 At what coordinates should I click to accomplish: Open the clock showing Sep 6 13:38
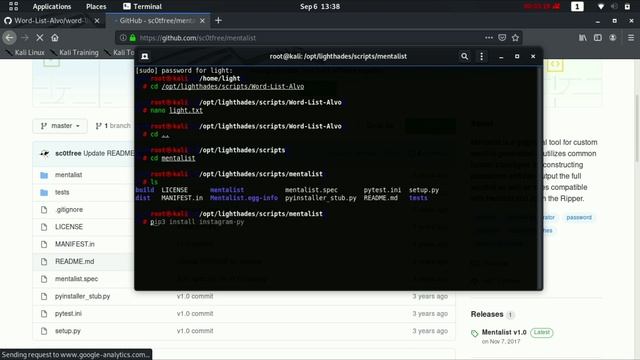(320, 7)
